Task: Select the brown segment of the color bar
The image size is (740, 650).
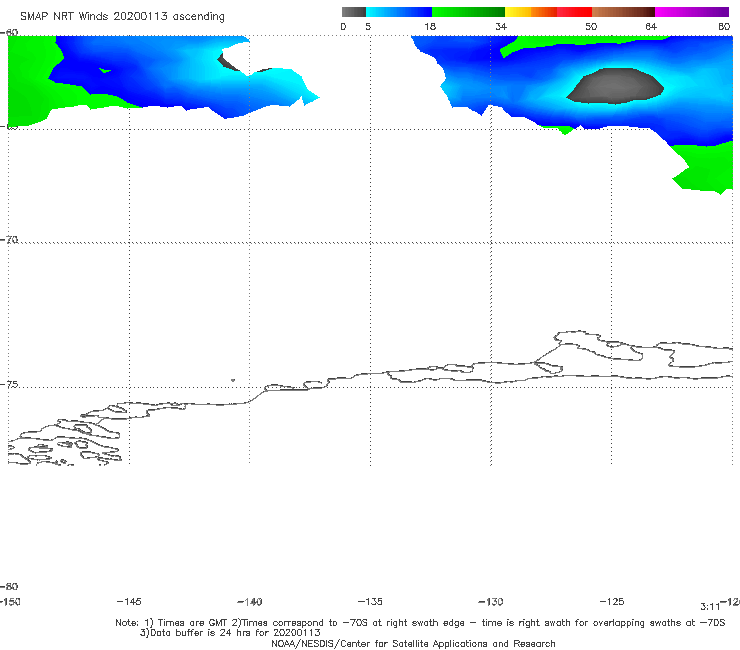Action: coord(623,12)
